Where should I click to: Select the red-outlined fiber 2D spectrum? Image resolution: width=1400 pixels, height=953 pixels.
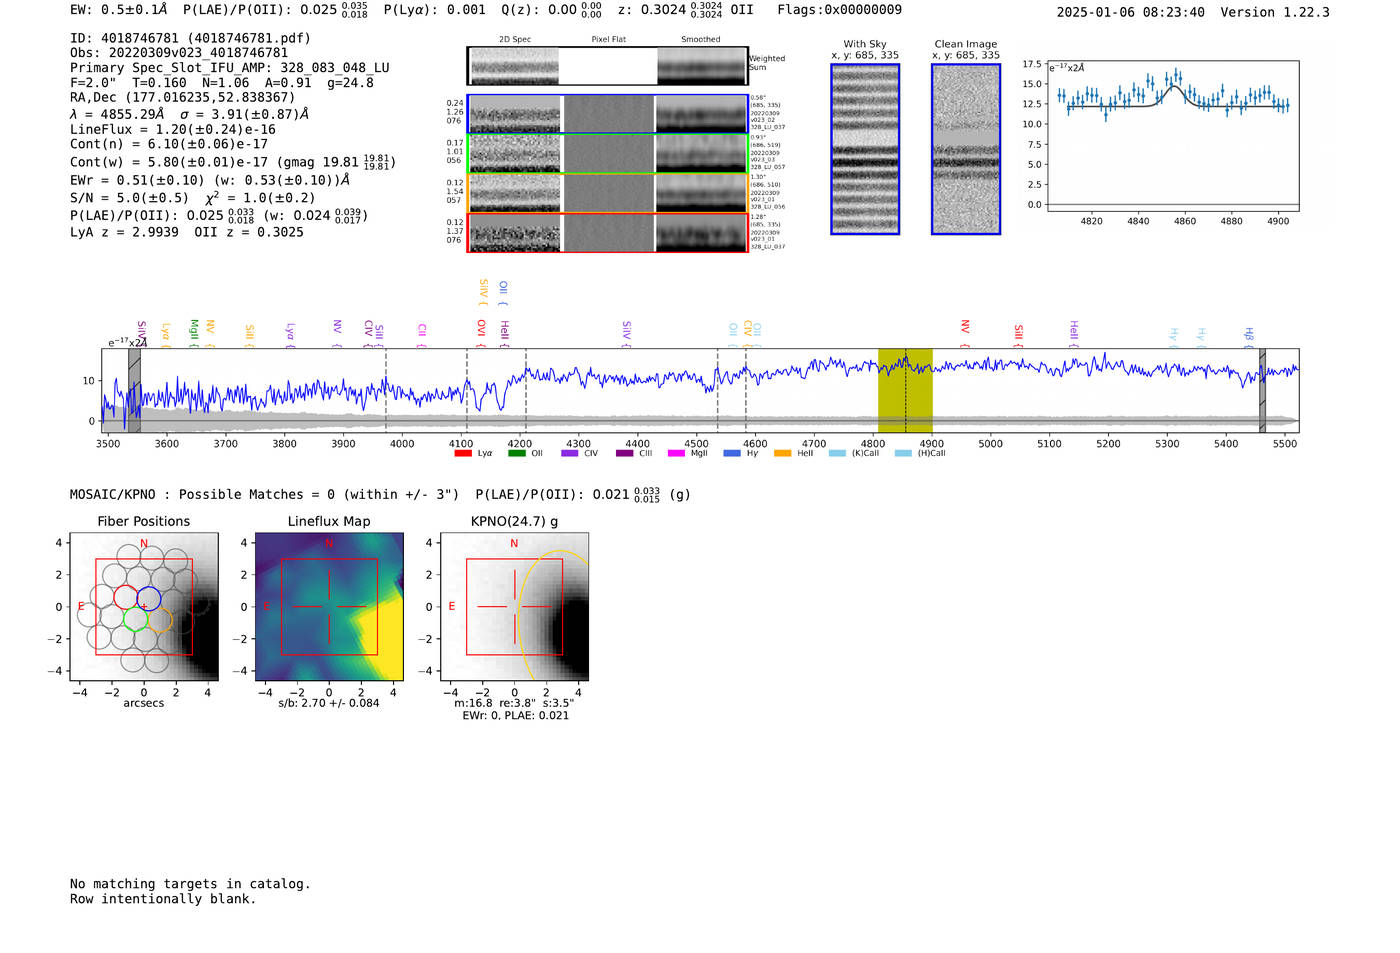tap(607, 233)
